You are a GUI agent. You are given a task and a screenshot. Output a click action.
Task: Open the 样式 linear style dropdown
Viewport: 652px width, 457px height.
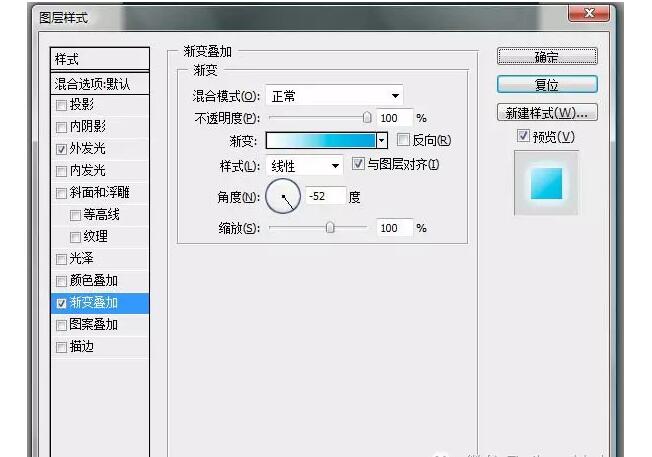click(304, 166)
